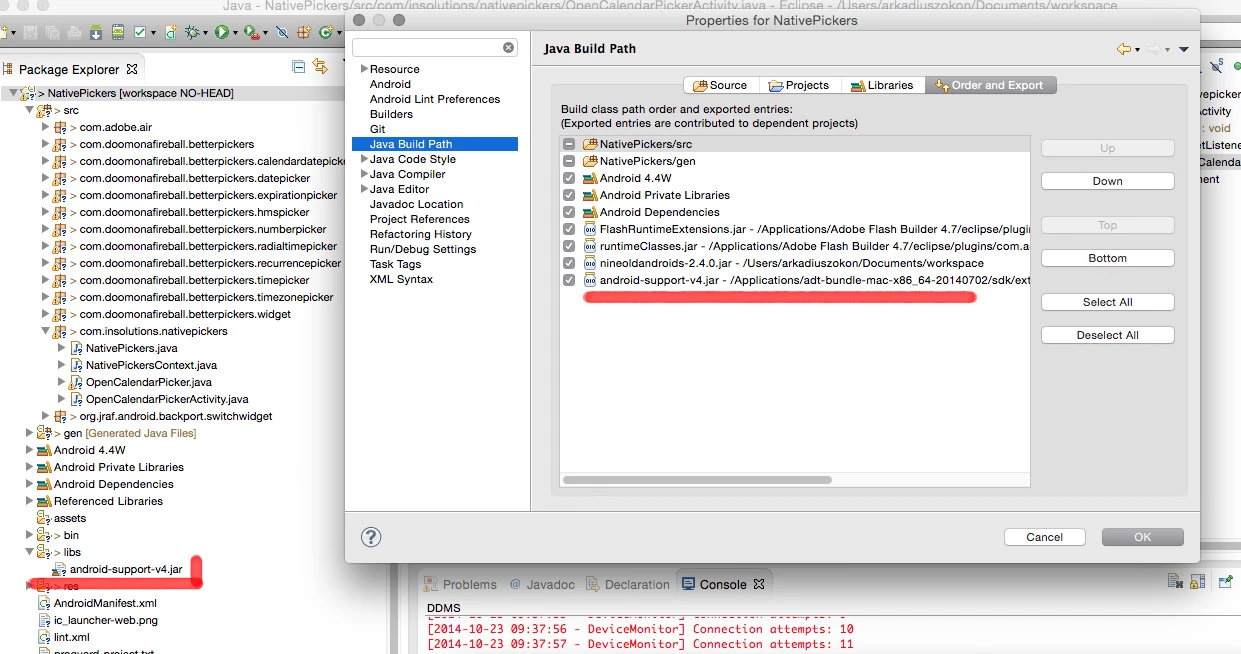1241x654 pixels.
Task: Toggle the NativePickers/gen export checkbox
Action: pyautogui.click(x=569, y=161)
